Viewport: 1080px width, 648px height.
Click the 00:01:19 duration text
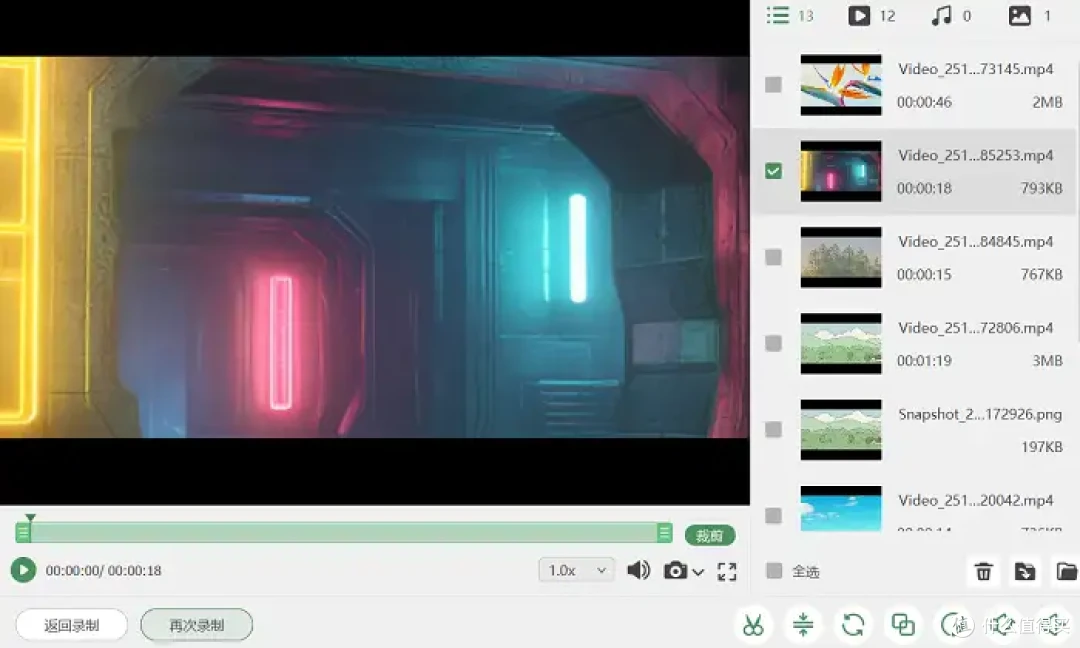point(924,360)
